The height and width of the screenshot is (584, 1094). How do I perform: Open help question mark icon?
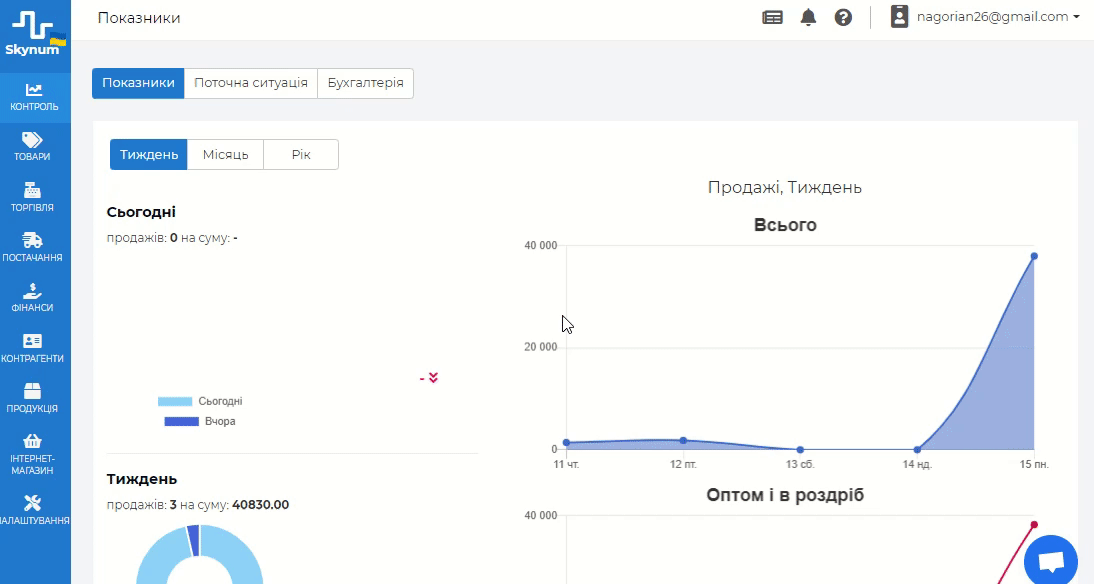[844, 17]
